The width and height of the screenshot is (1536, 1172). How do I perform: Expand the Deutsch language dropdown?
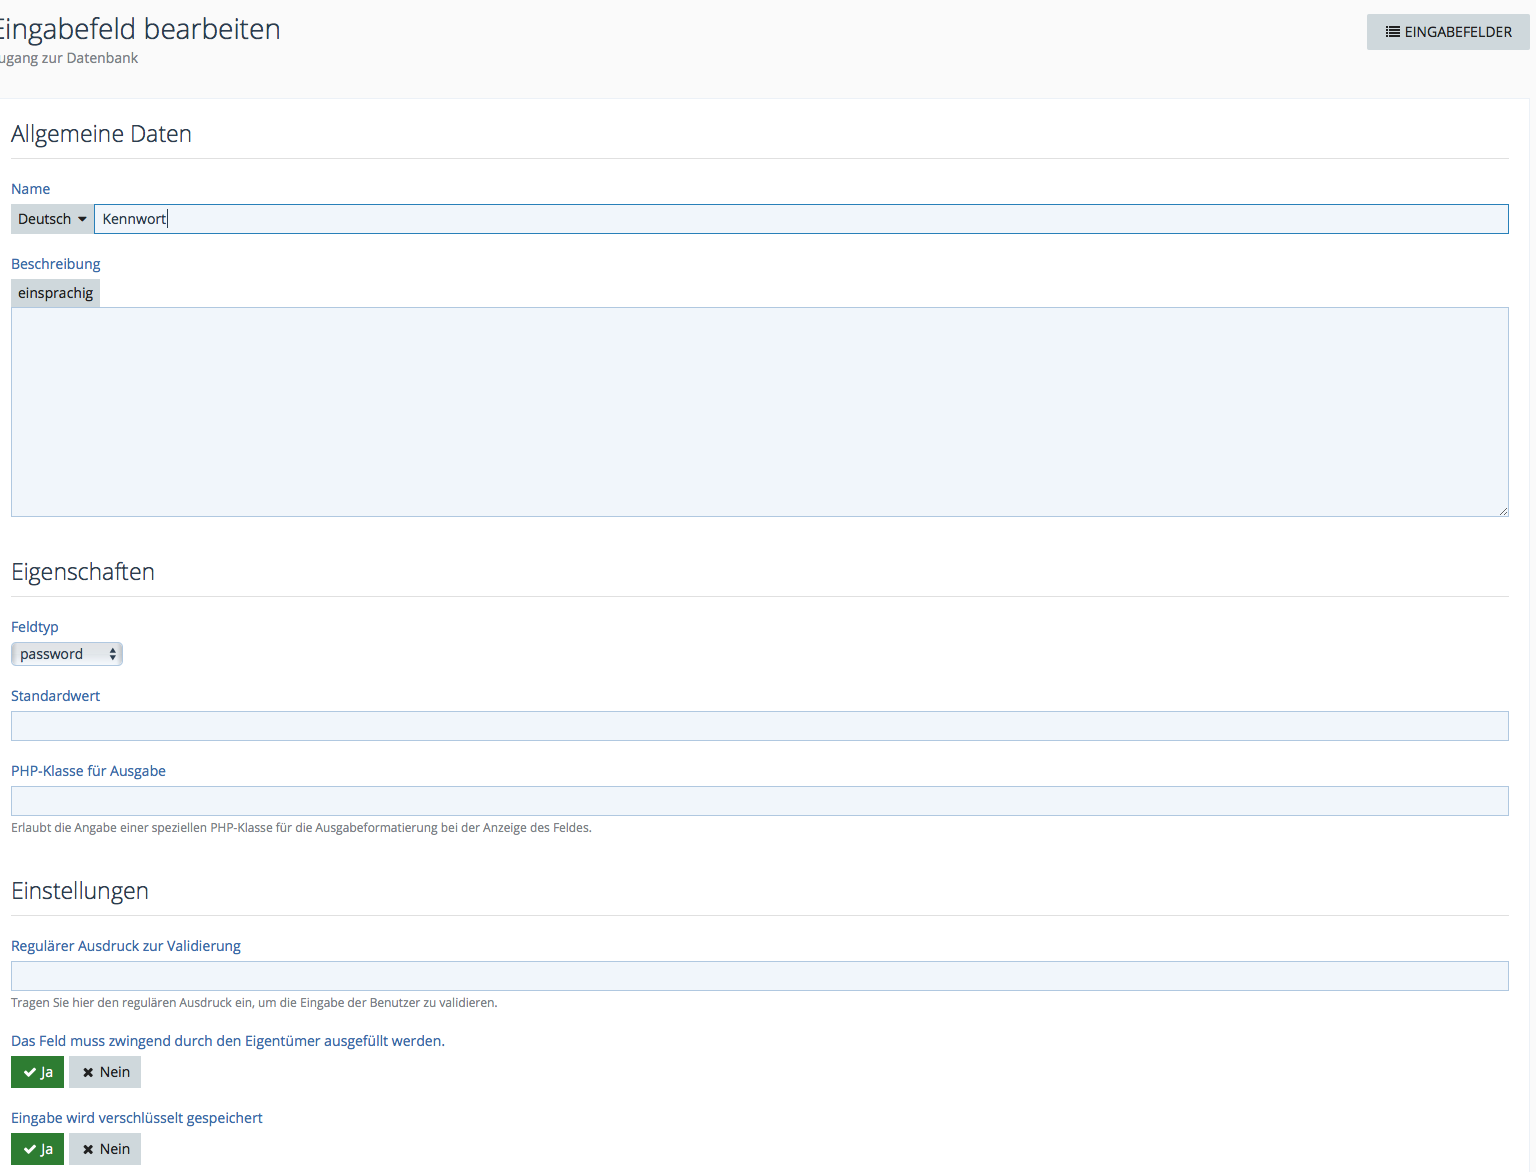(x=52, y=219)
